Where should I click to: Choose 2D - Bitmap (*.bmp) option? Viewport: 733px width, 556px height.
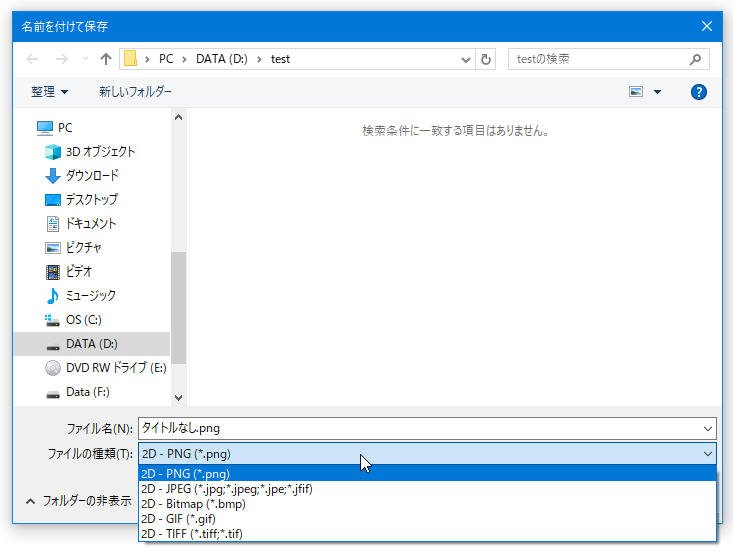pyautogui.click(x=428, y=504)
